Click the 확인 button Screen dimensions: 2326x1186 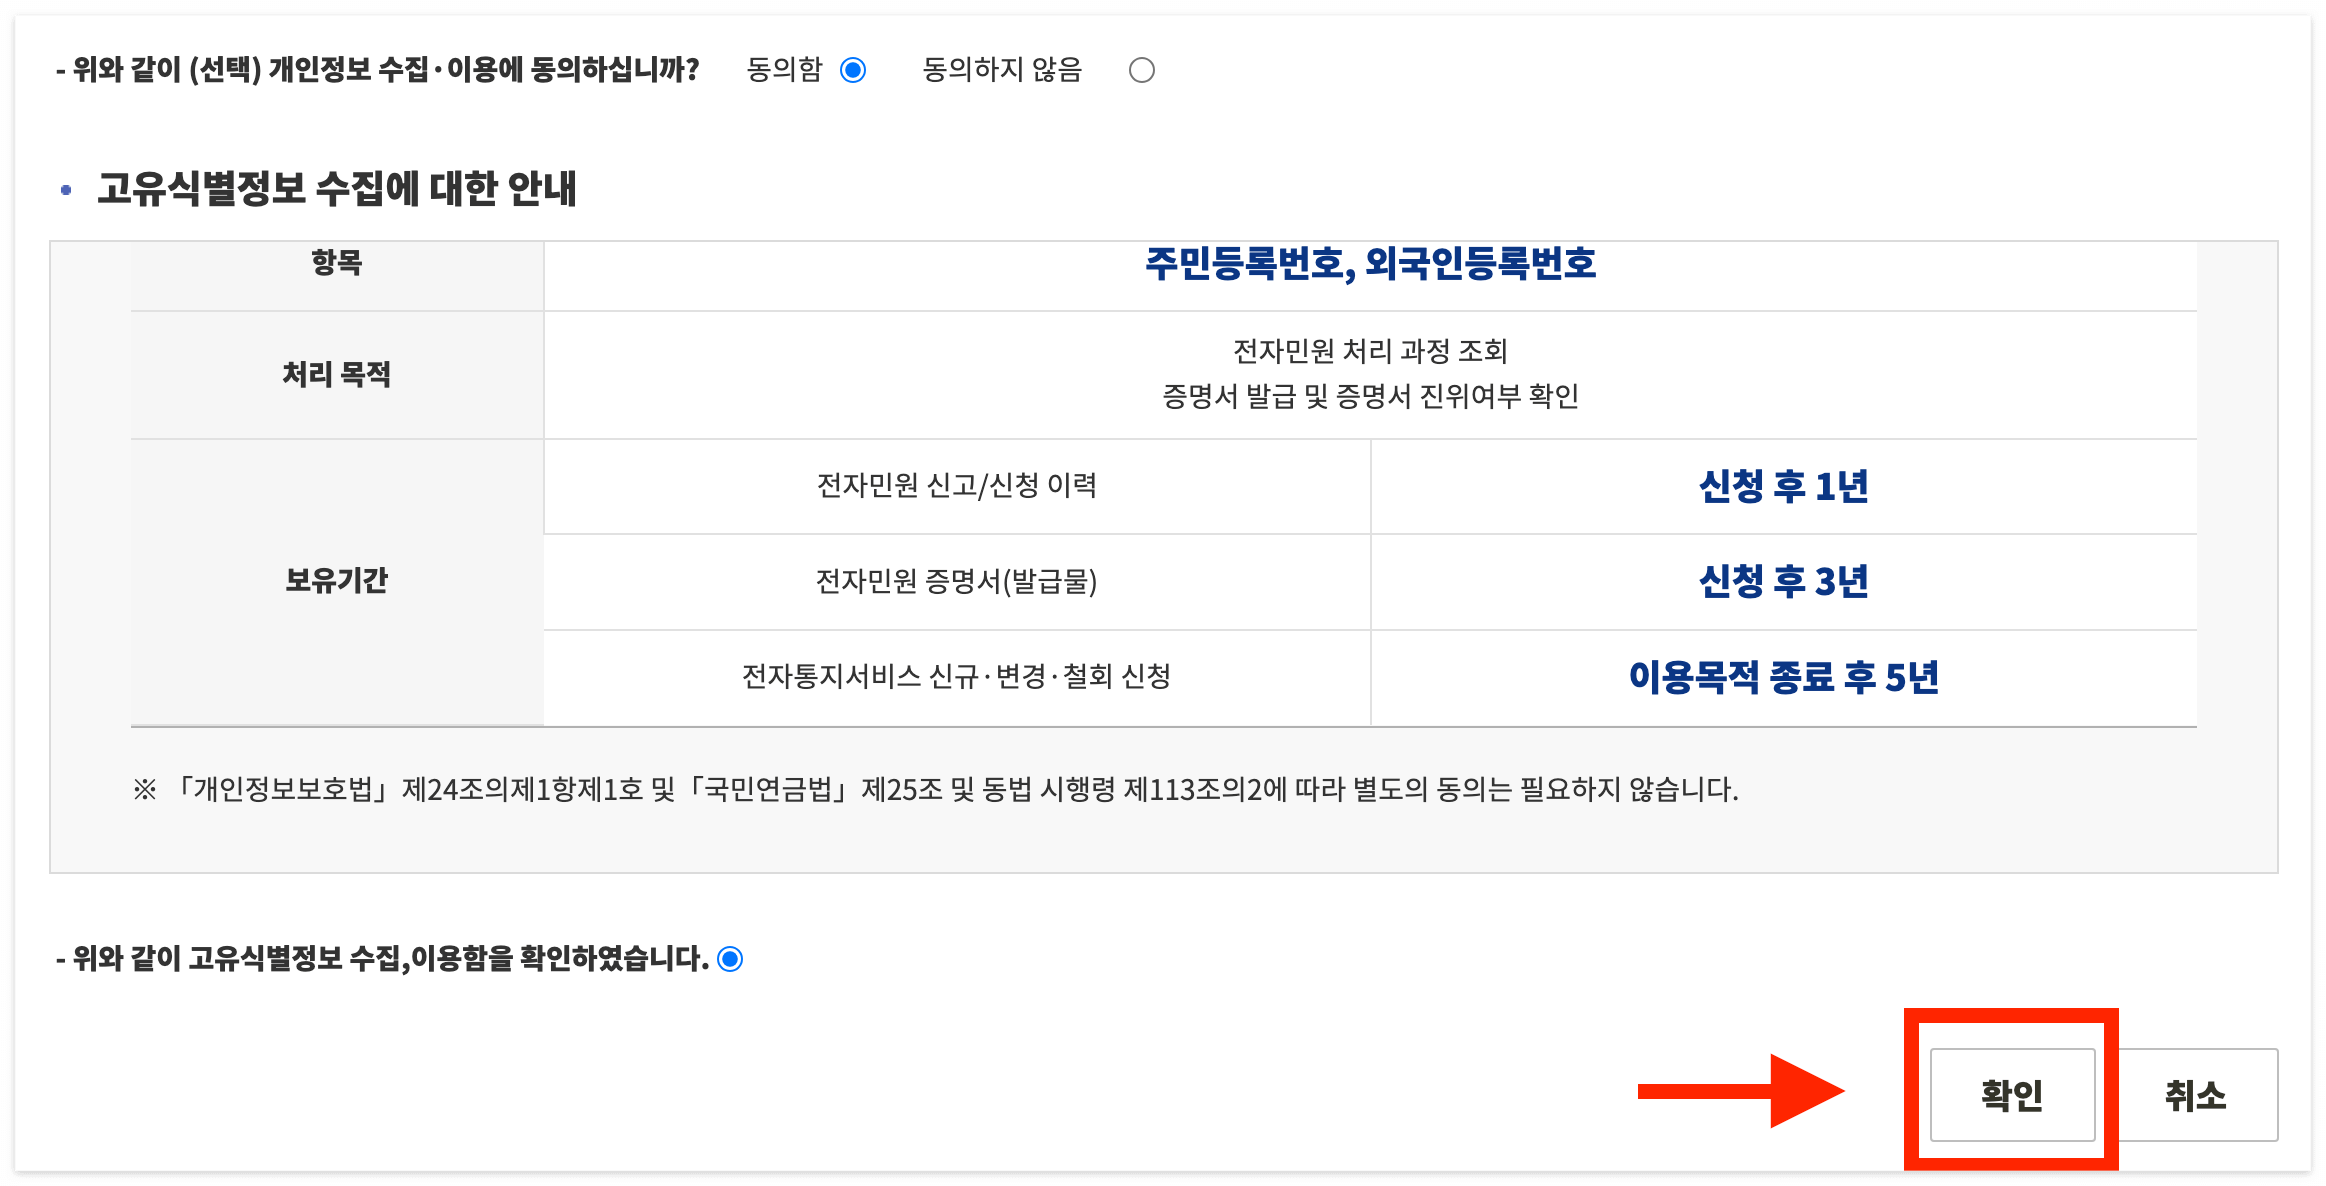pos(2011,1095)
